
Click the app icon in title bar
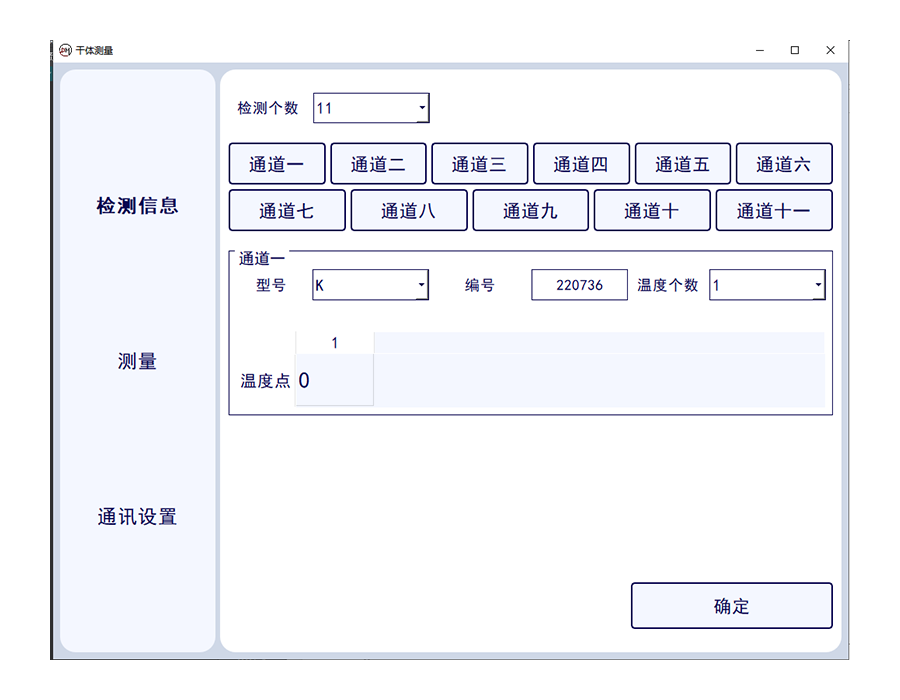pyautogui.click(x=65, y=50)
